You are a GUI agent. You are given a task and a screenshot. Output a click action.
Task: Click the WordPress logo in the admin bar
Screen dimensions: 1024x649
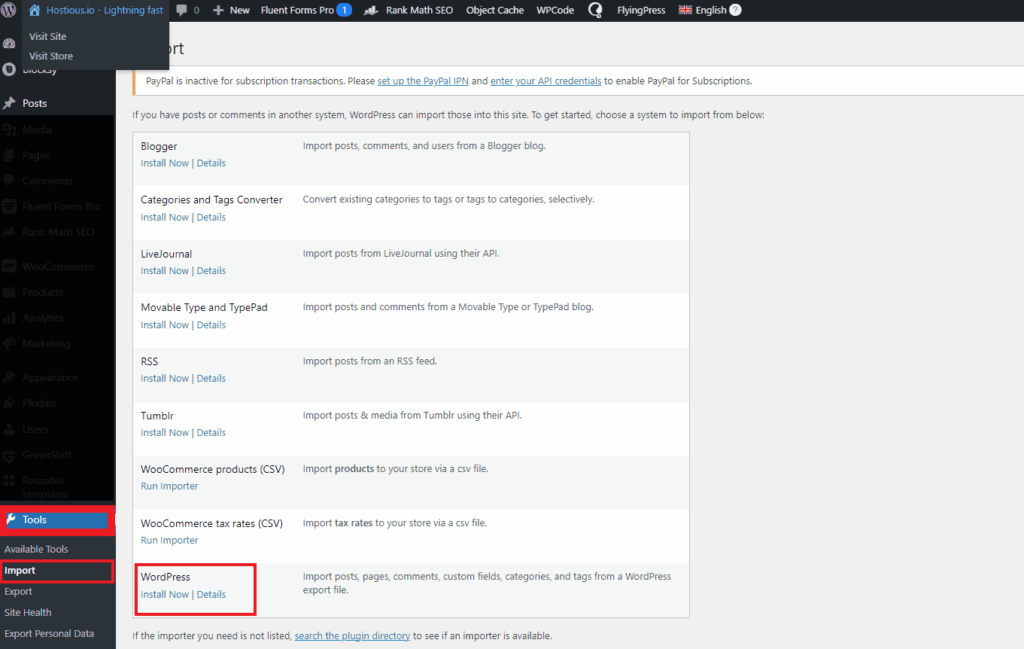pyautogui.click(x=10, y=10)
